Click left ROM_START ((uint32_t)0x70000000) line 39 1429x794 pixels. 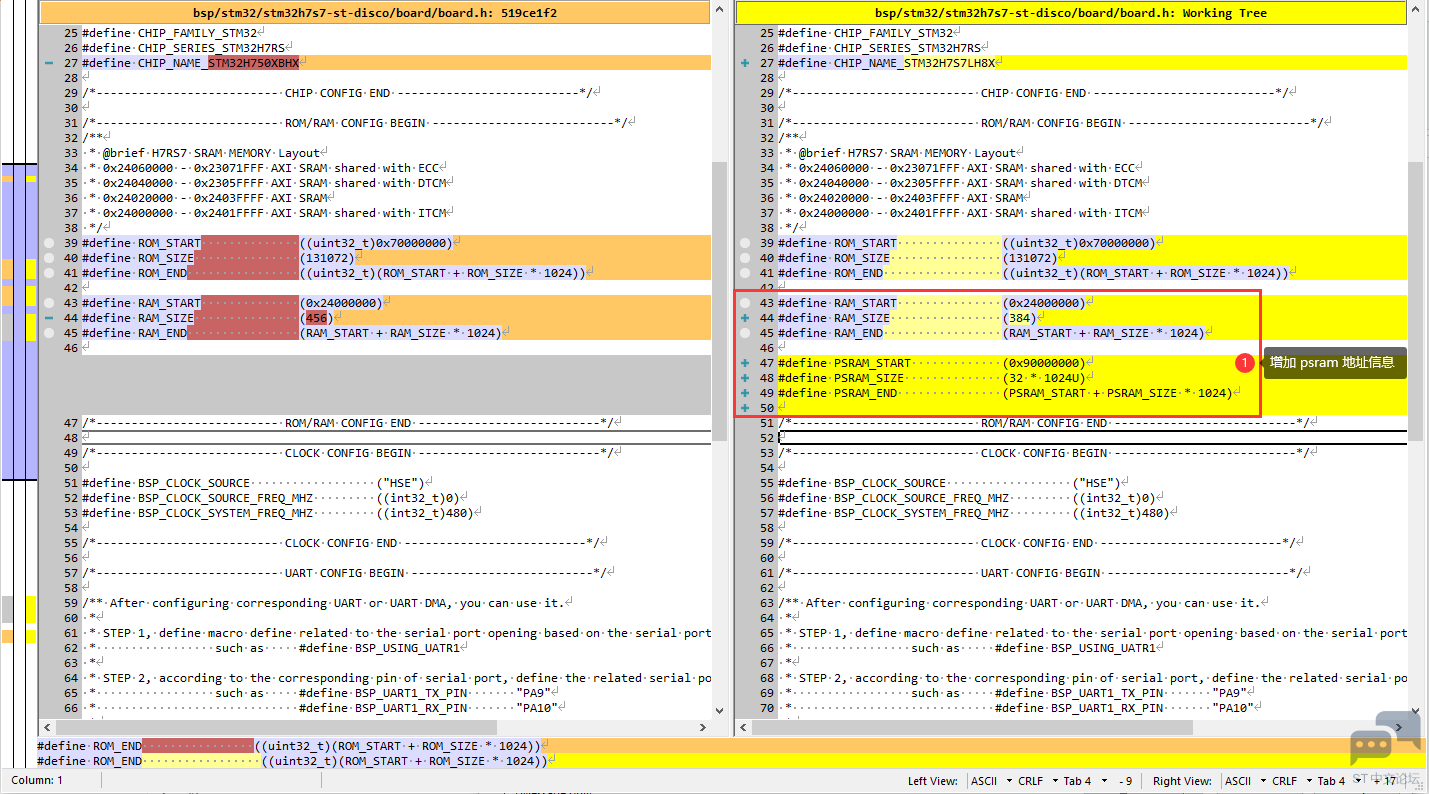pyautogui.click(x=396, y=243)
